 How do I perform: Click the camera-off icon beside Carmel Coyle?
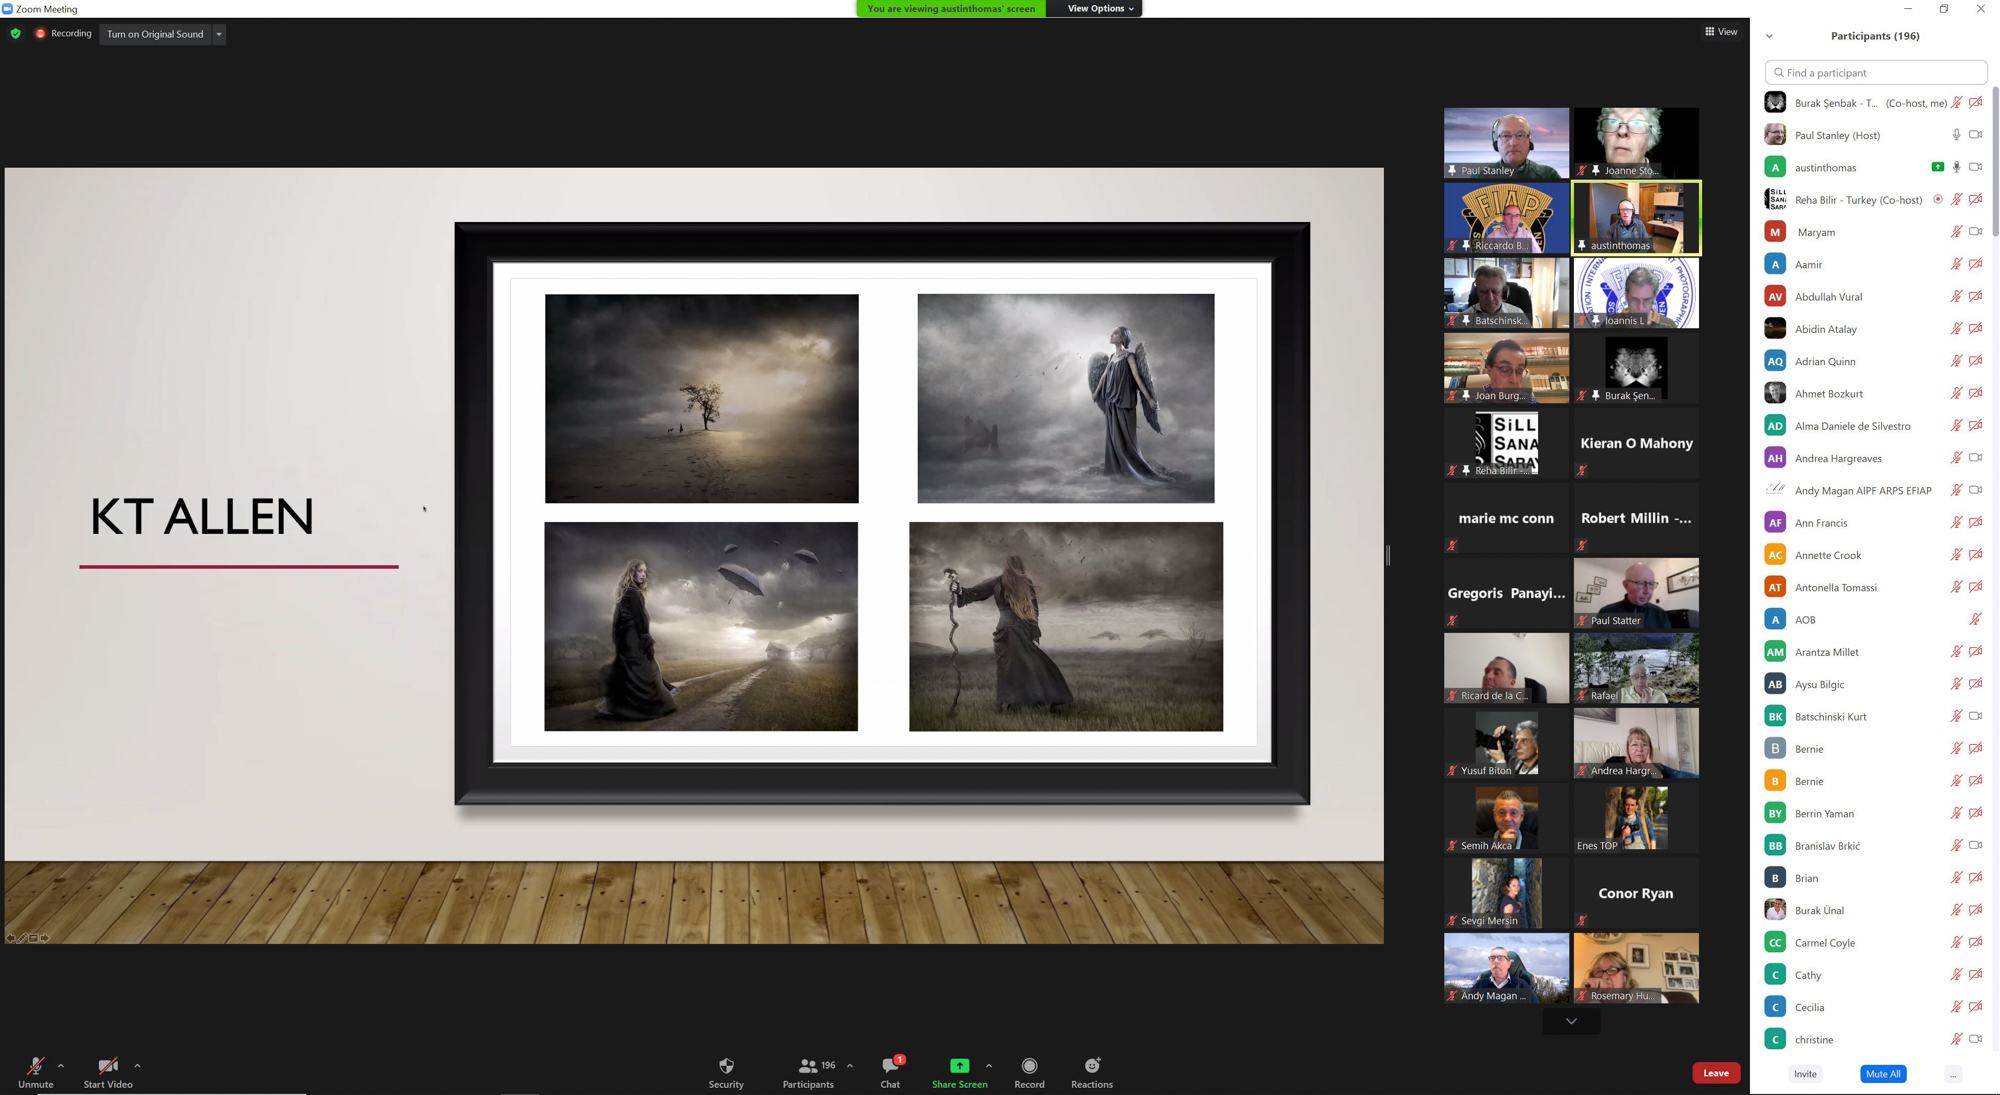[1976, 943]
